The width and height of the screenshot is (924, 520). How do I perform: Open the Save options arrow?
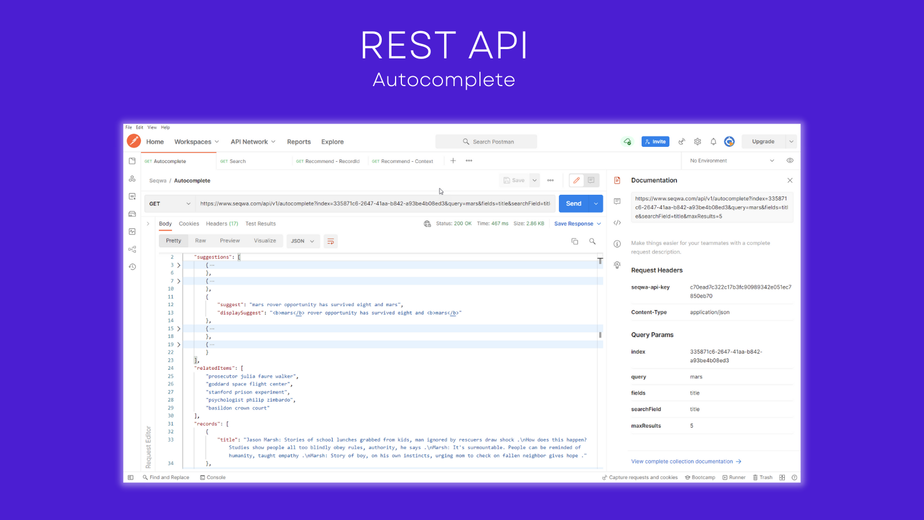click(x=534, y=180)
